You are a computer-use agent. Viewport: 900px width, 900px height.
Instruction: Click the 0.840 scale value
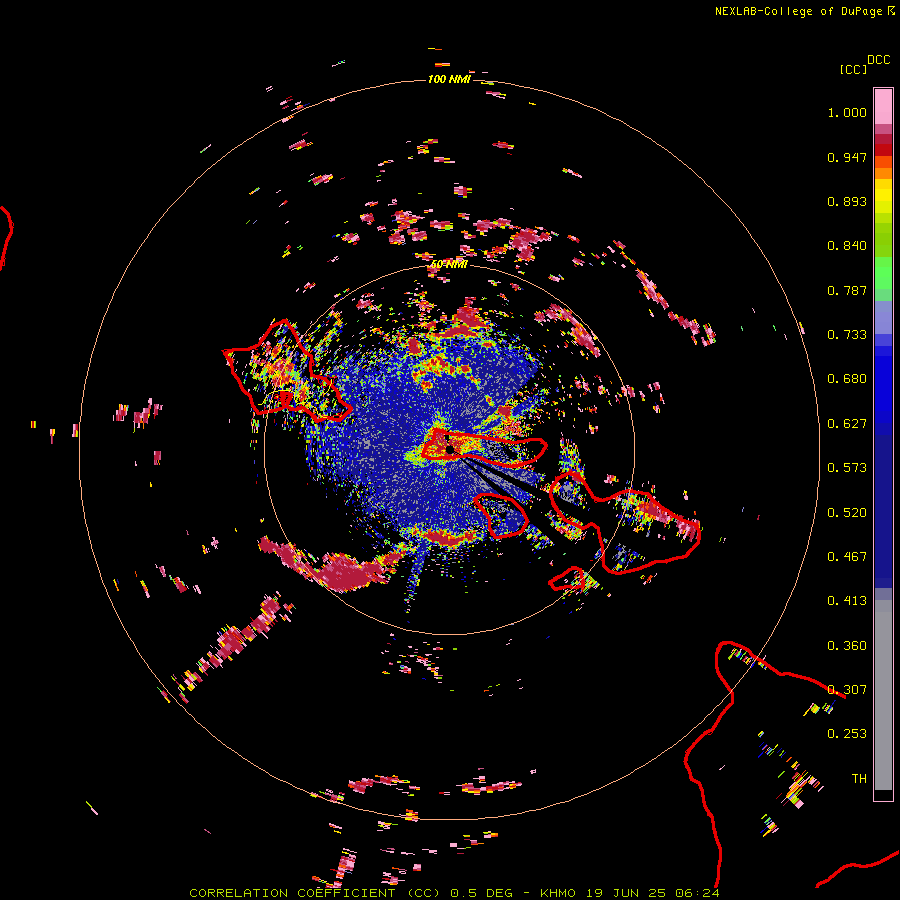(847, 246)
